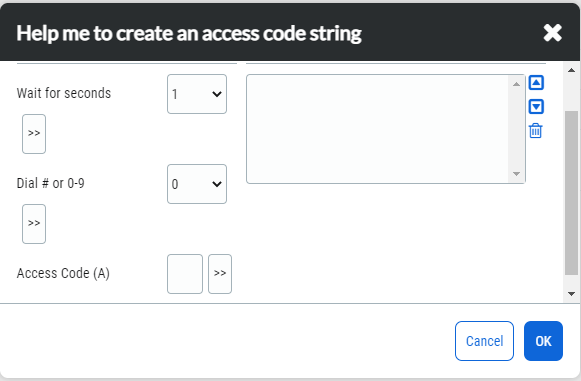Focus the Access Code (A) input box
The height and width of the screenshot is (381, 581).
(185, 274)
